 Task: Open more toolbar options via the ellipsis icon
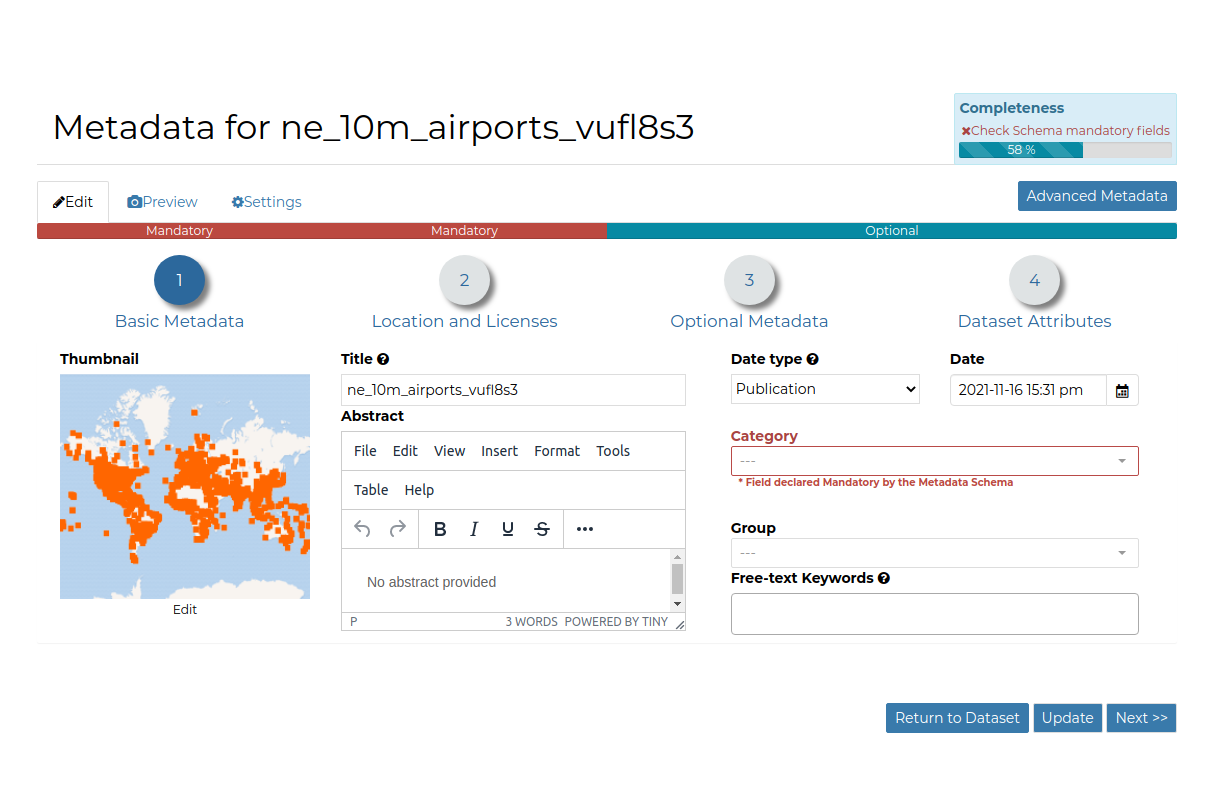(x=584, y=528)
